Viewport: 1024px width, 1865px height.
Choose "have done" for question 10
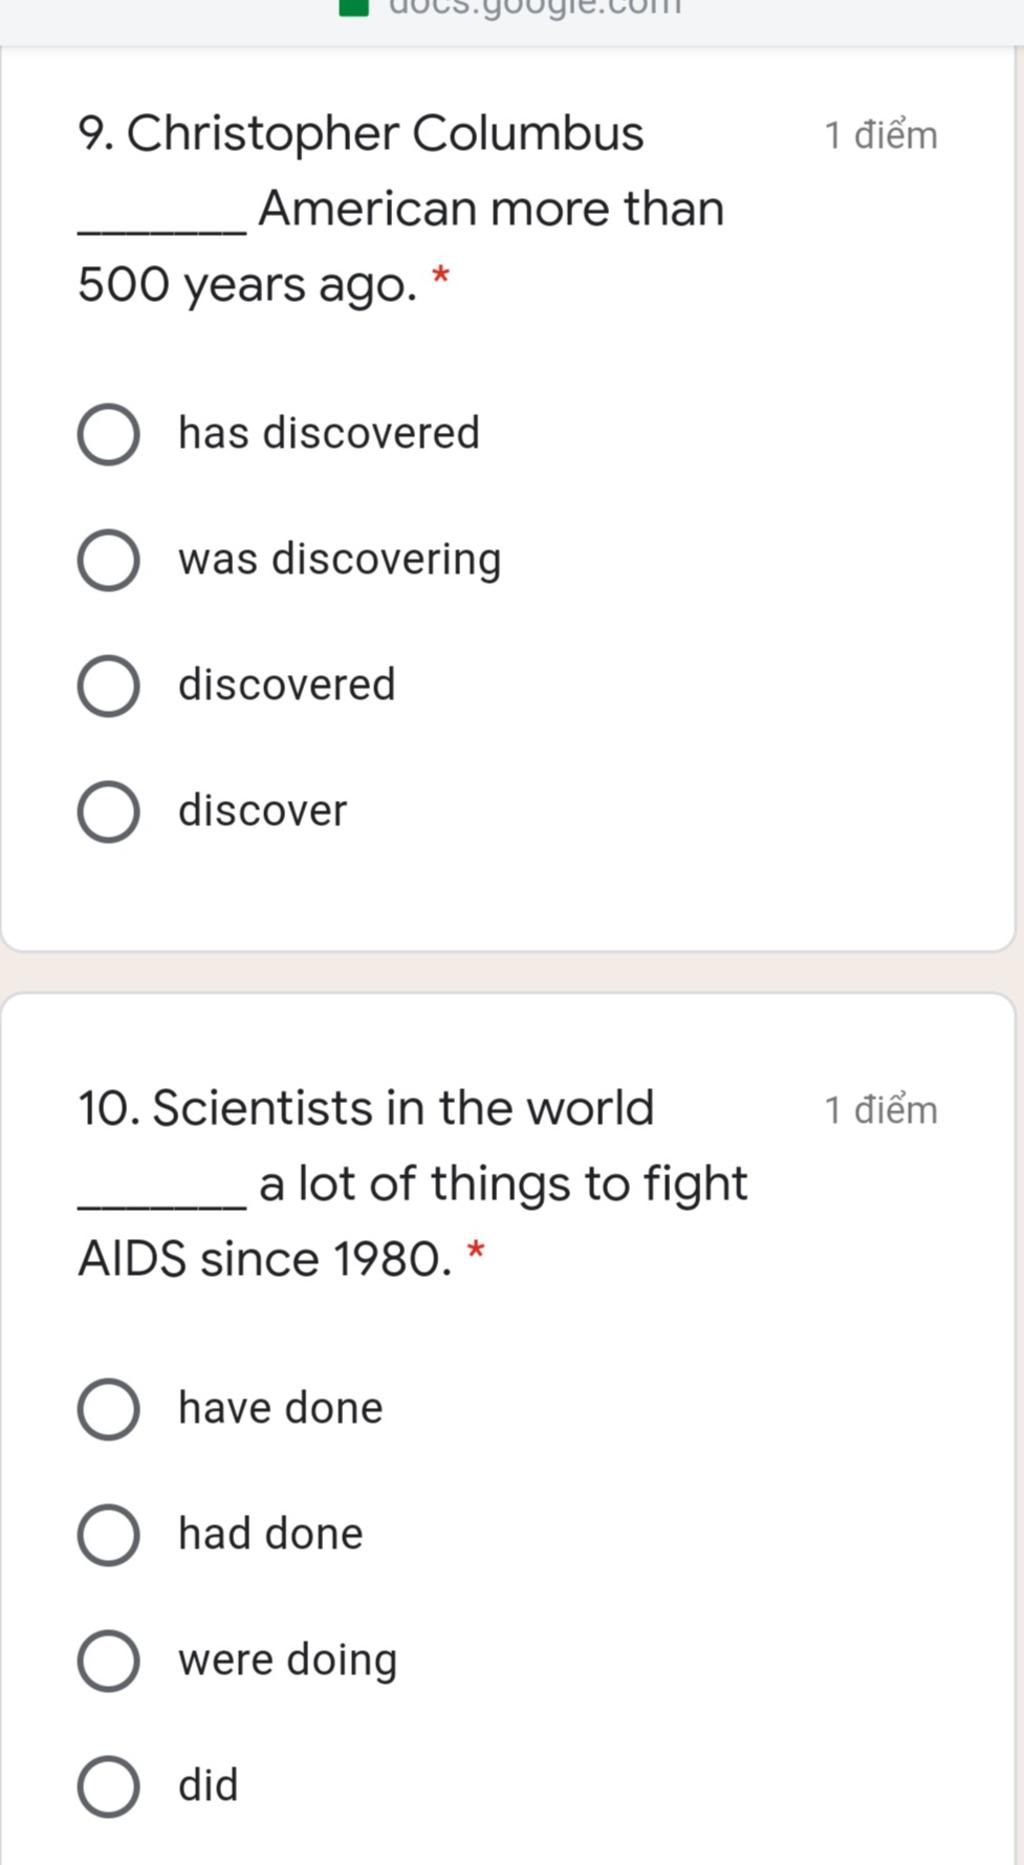(108, 1410)
